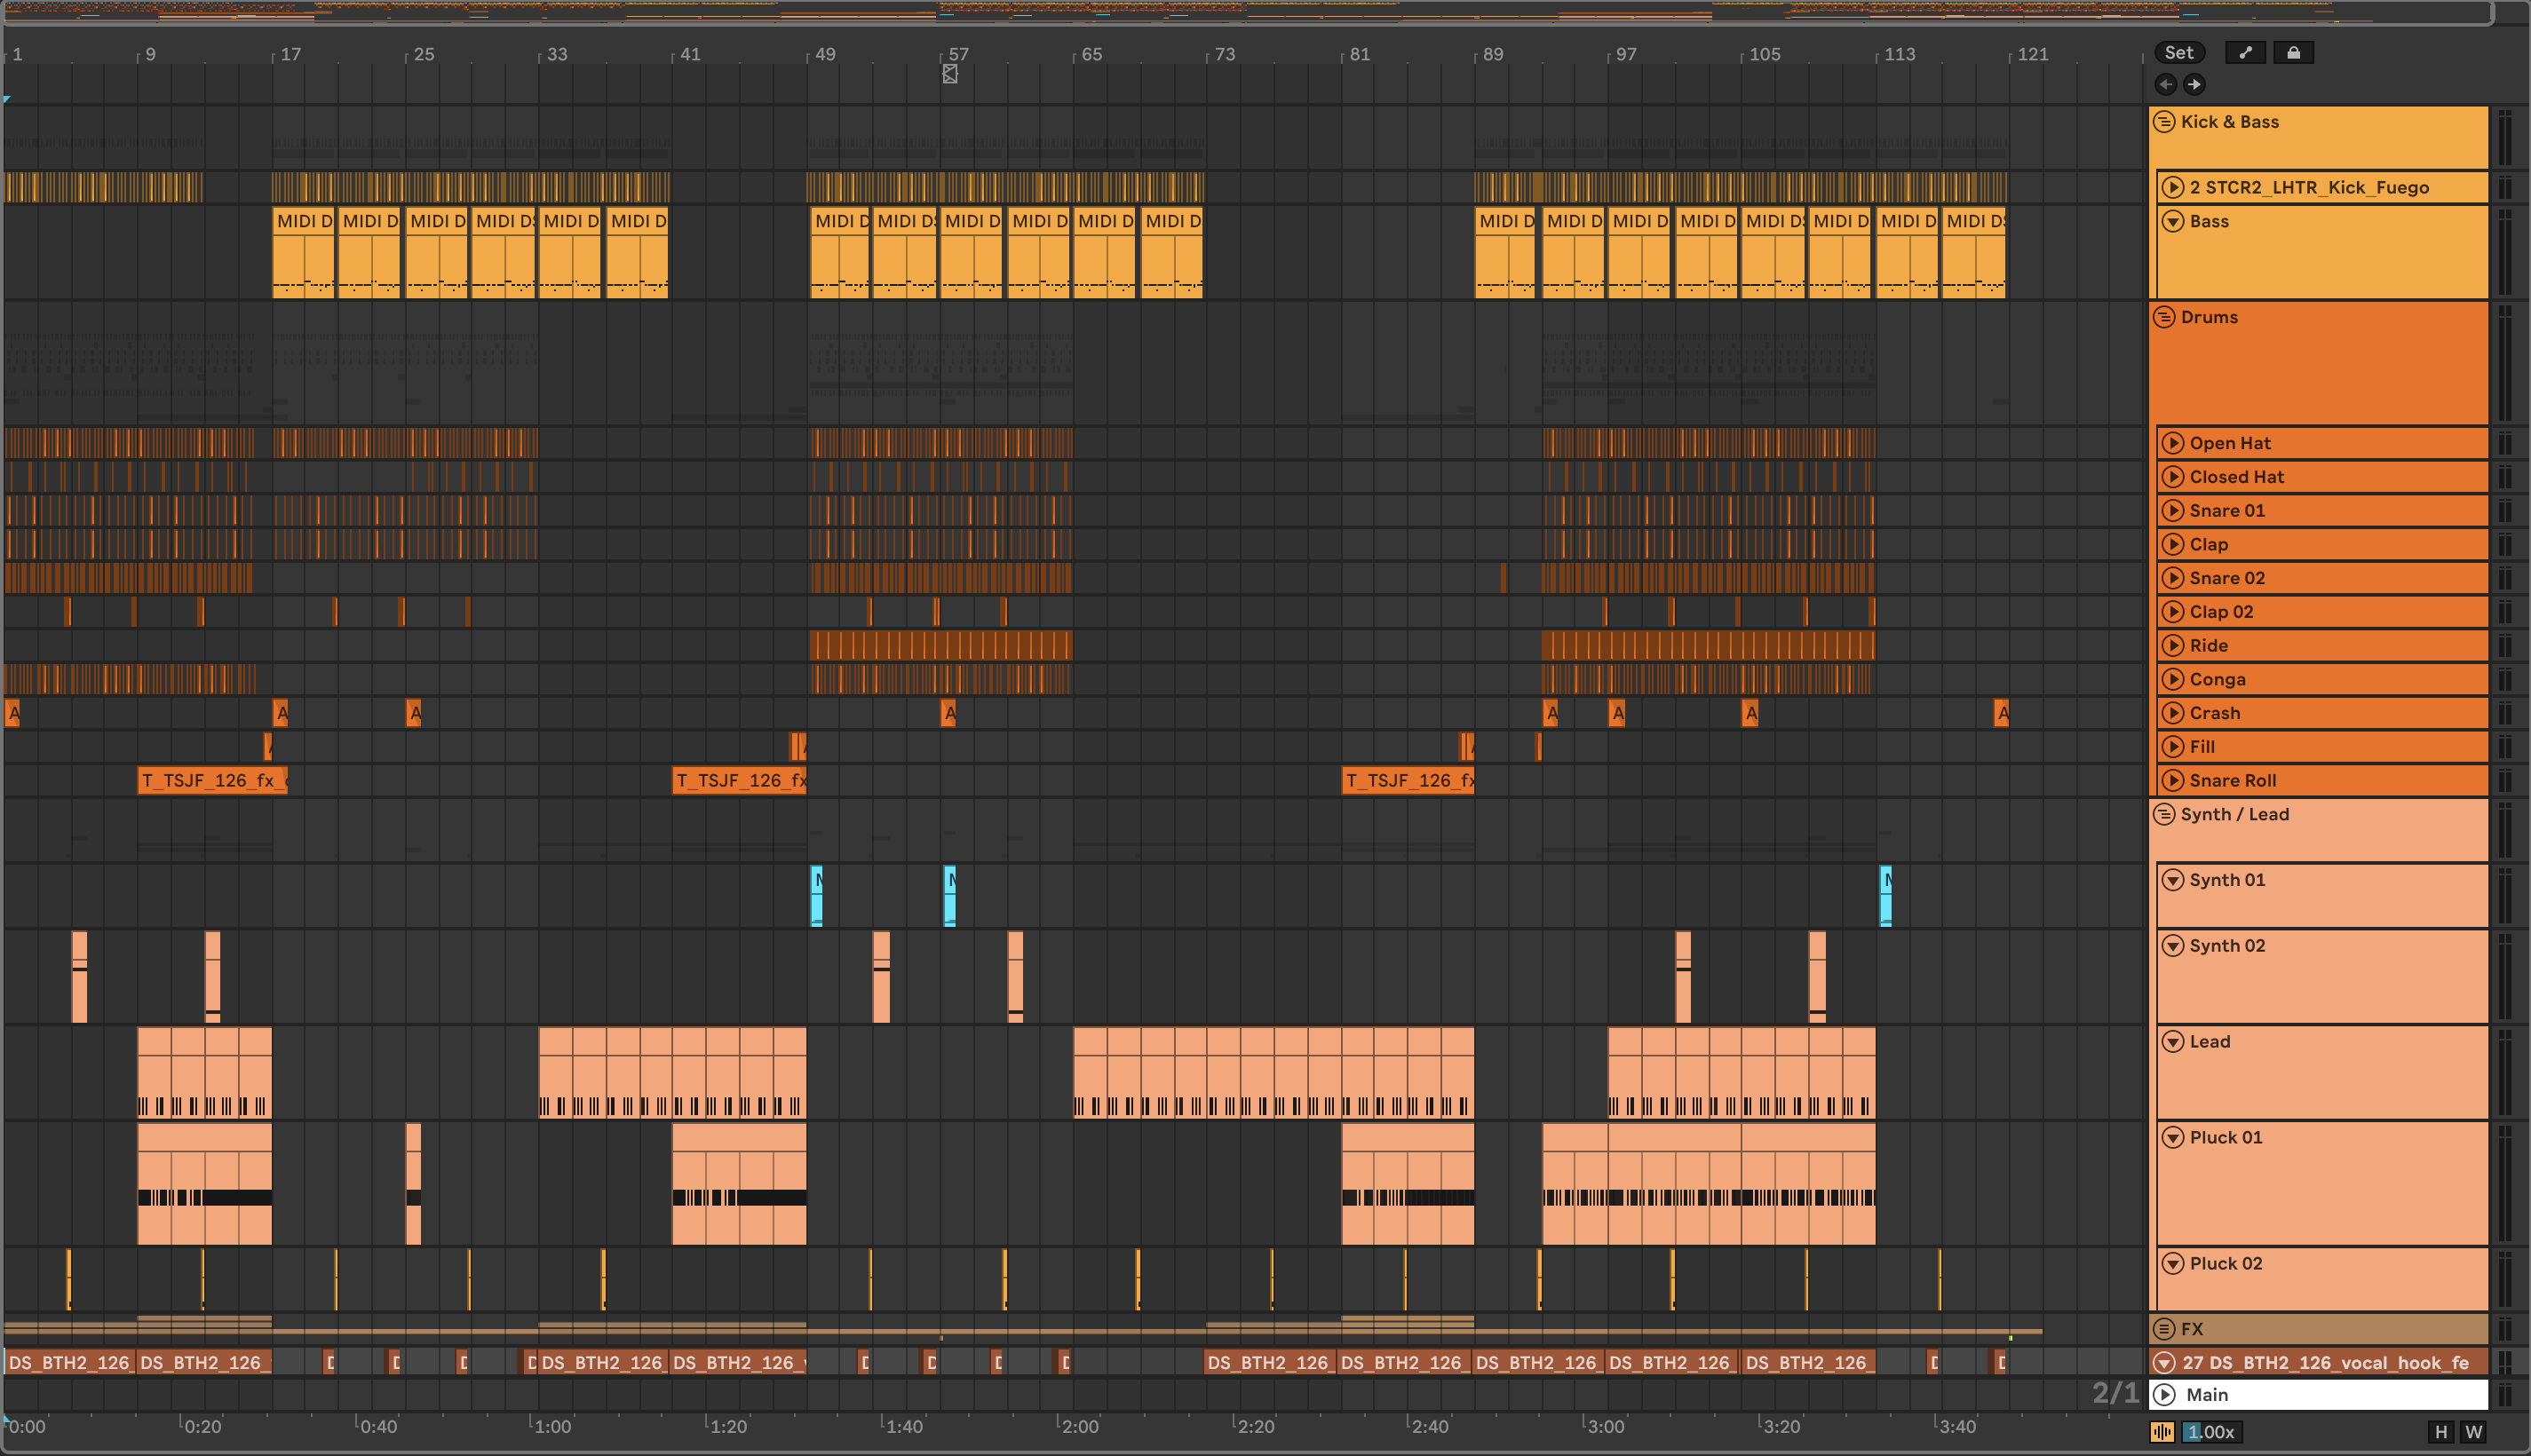Fold the Pluck 01 track
The image size is (2531, 1456).
tap(2173, 1138)
